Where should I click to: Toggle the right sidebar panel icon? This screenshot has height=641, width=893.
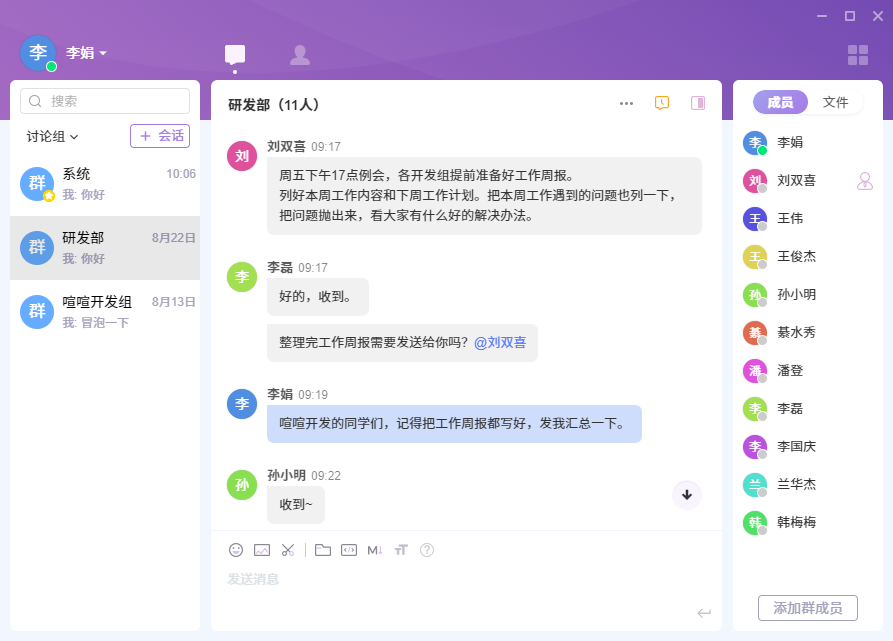pos(698,103)
